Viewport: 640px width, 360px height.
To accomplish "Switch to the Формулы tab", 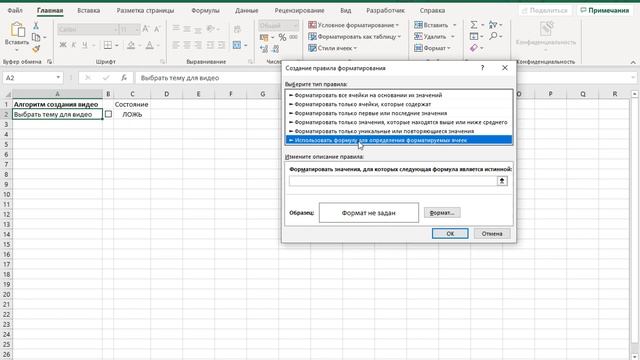I will point(205,10).
